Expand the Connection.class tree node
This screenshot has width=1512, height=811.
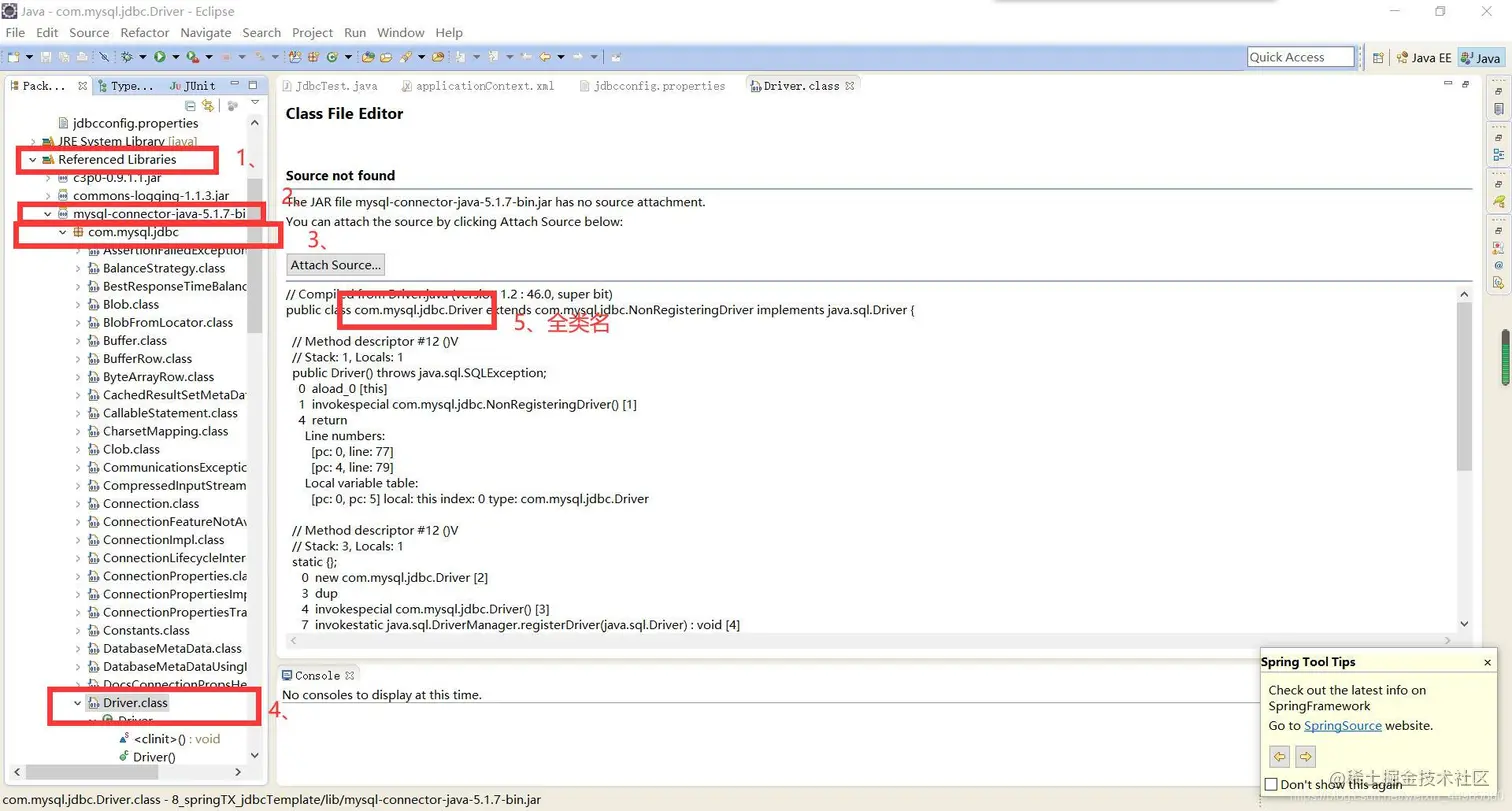[78, 504]
